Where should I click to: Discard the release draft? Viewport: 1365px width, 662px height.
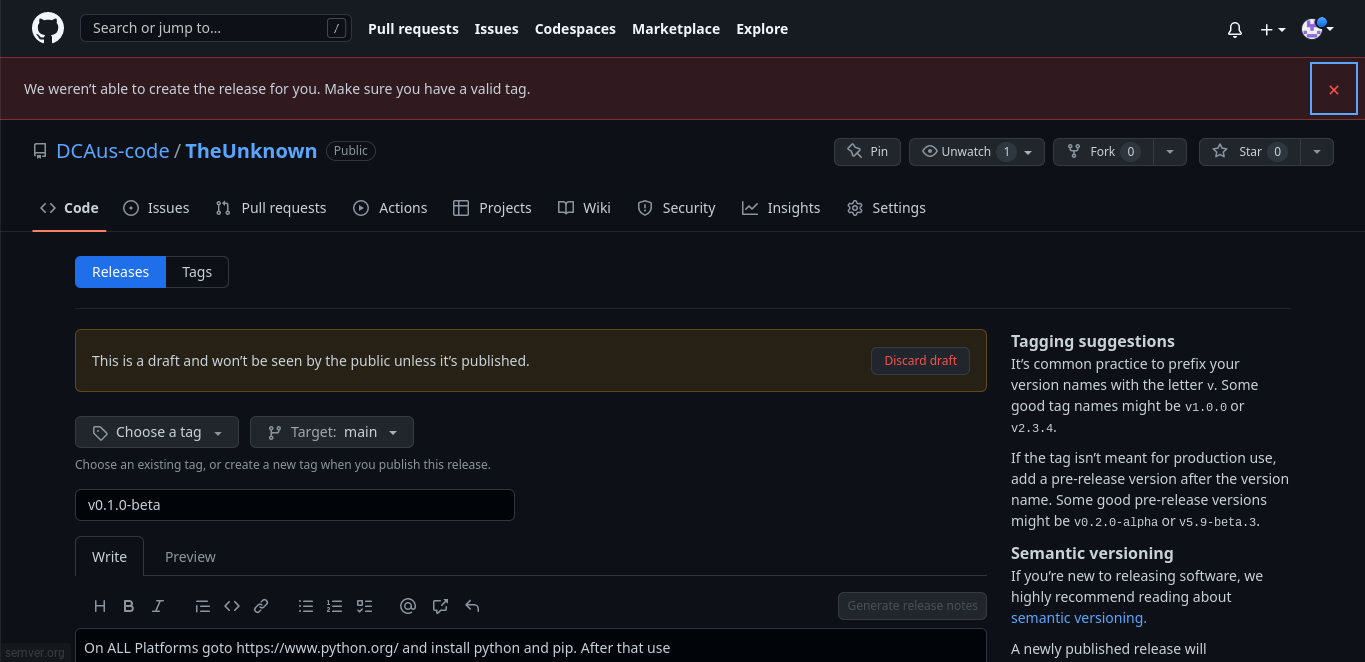point(920,361)
